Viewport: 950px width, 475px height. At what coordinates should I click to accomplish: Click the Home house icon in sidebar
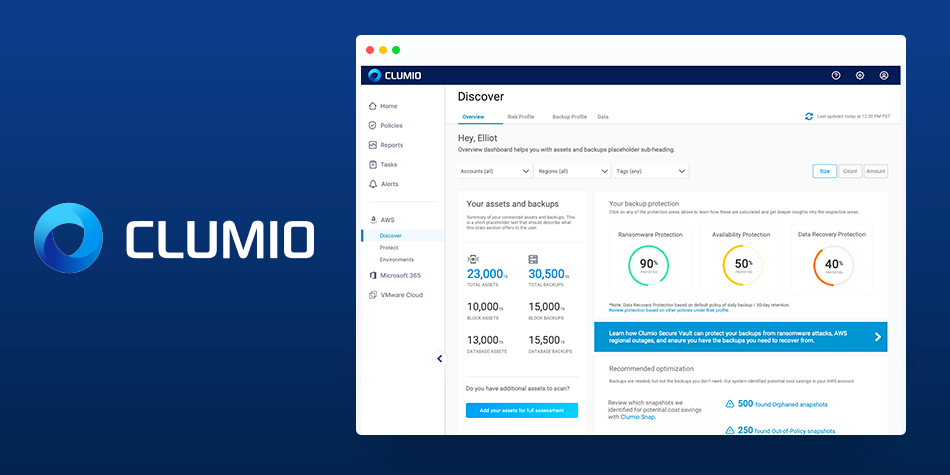click(x=373, y=106)
